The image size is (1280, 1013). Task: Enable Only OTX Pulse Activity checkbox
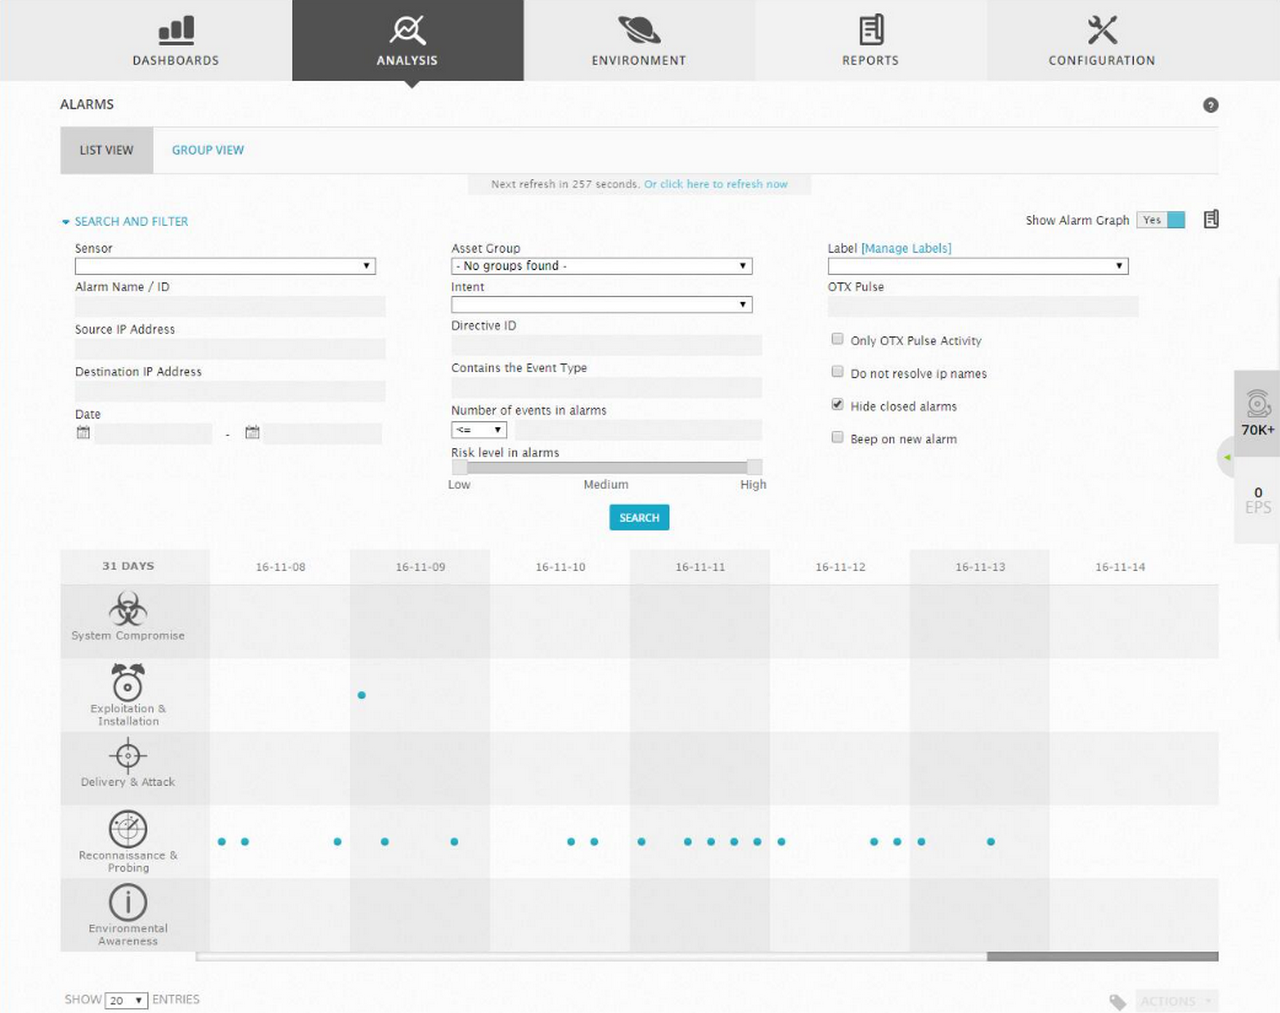click(x=837, y=339)
